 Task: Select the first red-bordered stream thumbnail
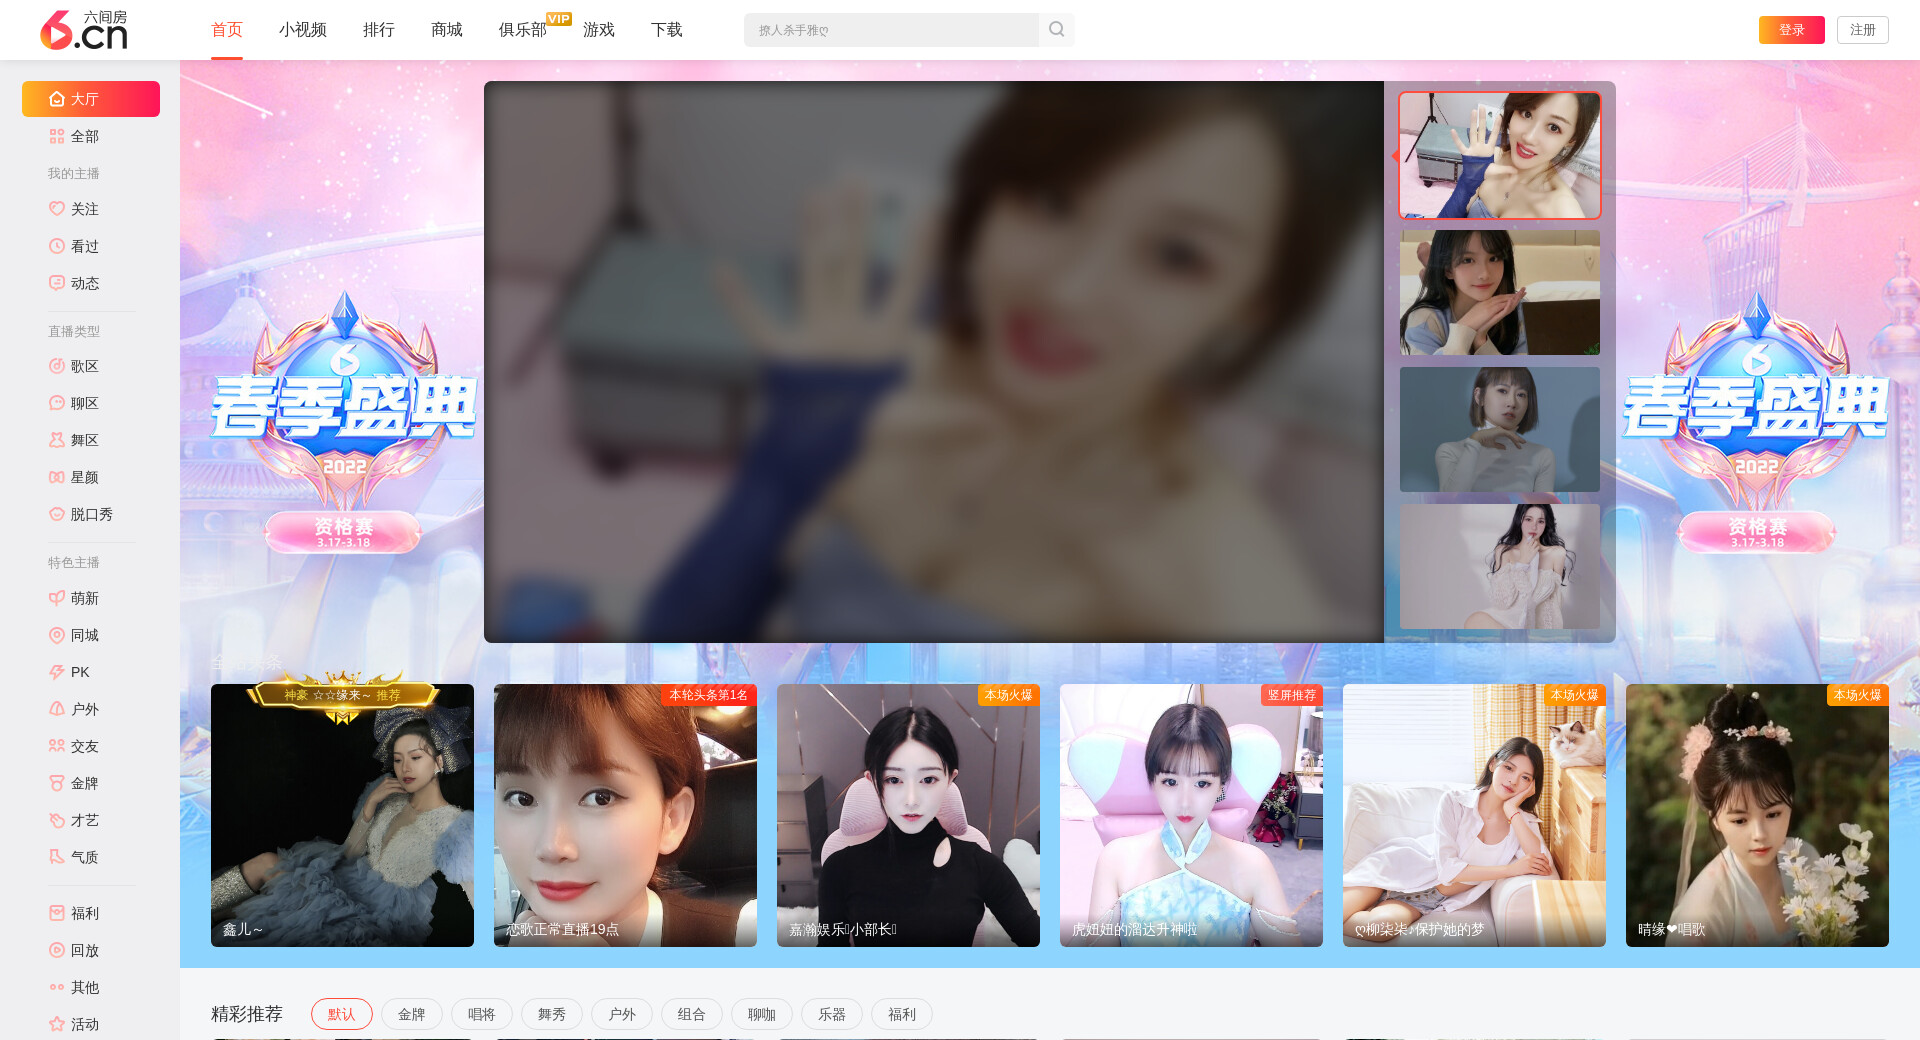click(x=1500, y=156)
